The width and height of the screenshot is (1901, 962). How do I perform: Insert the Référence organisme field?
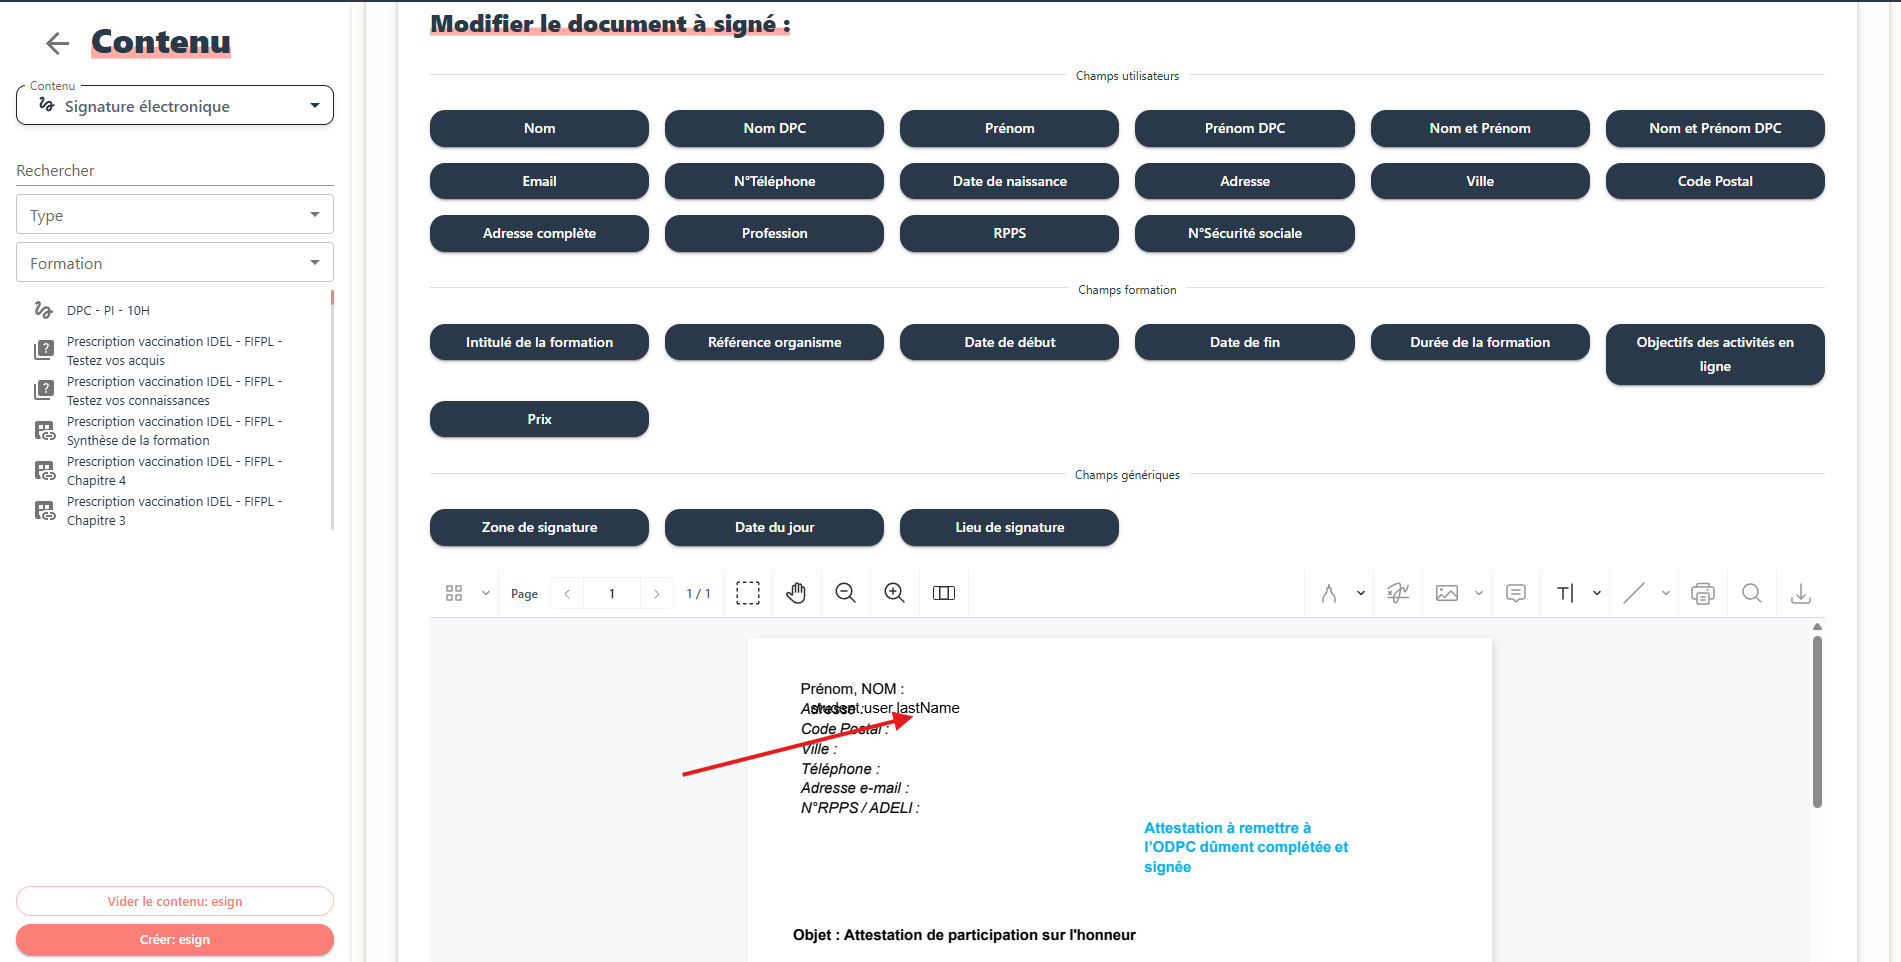tap(774, 342)
